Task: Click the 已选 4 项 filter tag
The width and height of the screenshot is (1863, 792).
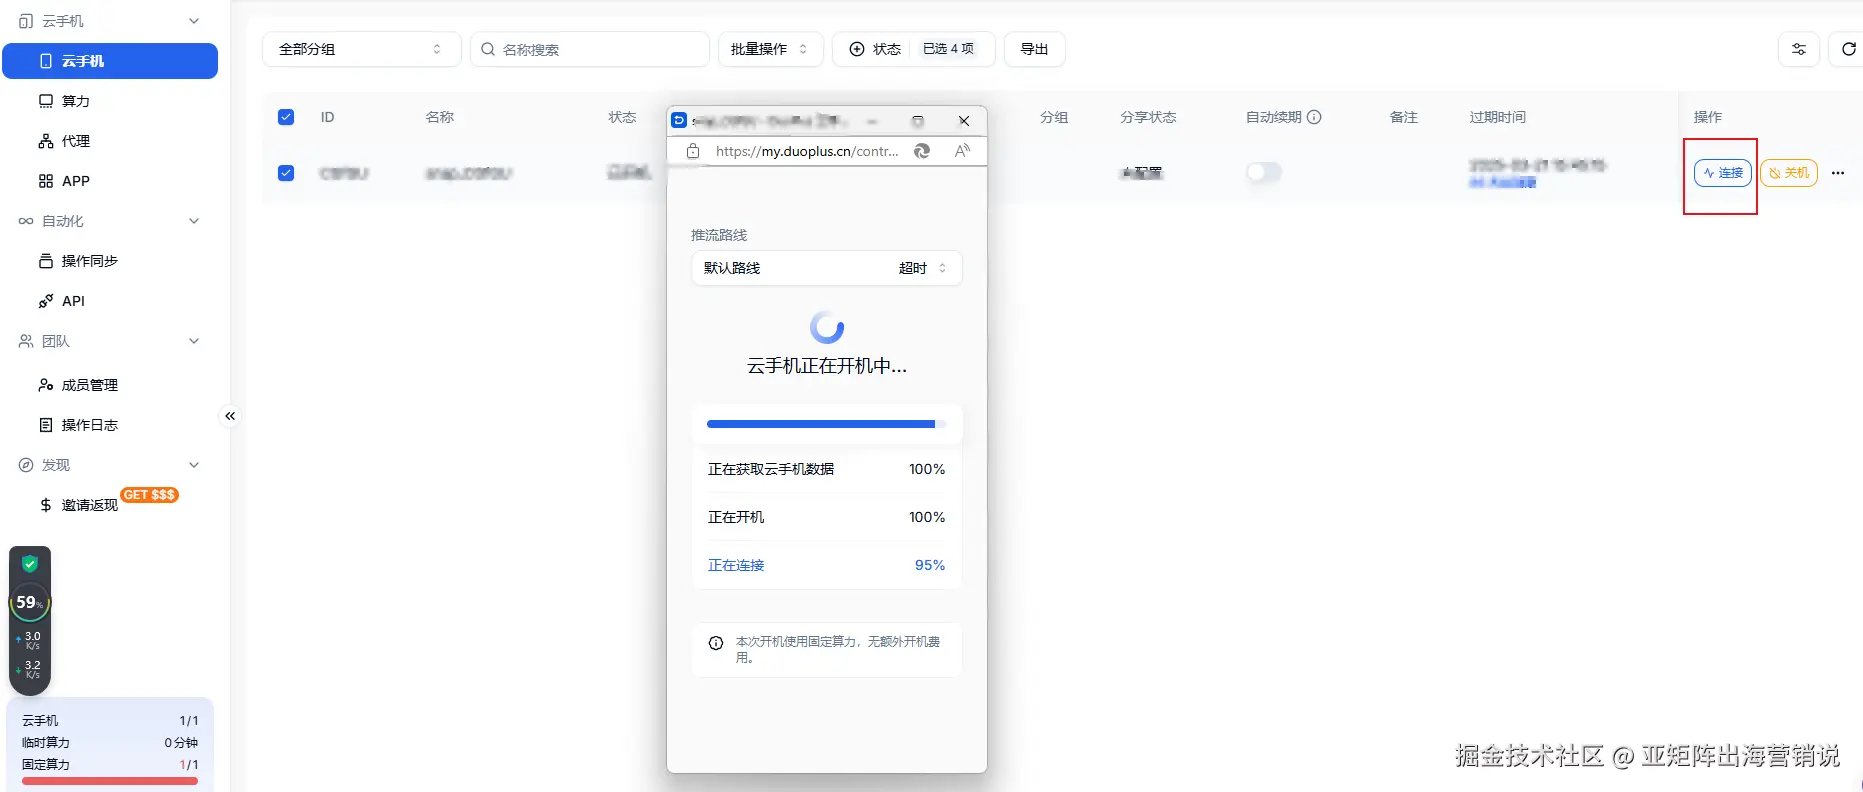Action: pos(948,49)
